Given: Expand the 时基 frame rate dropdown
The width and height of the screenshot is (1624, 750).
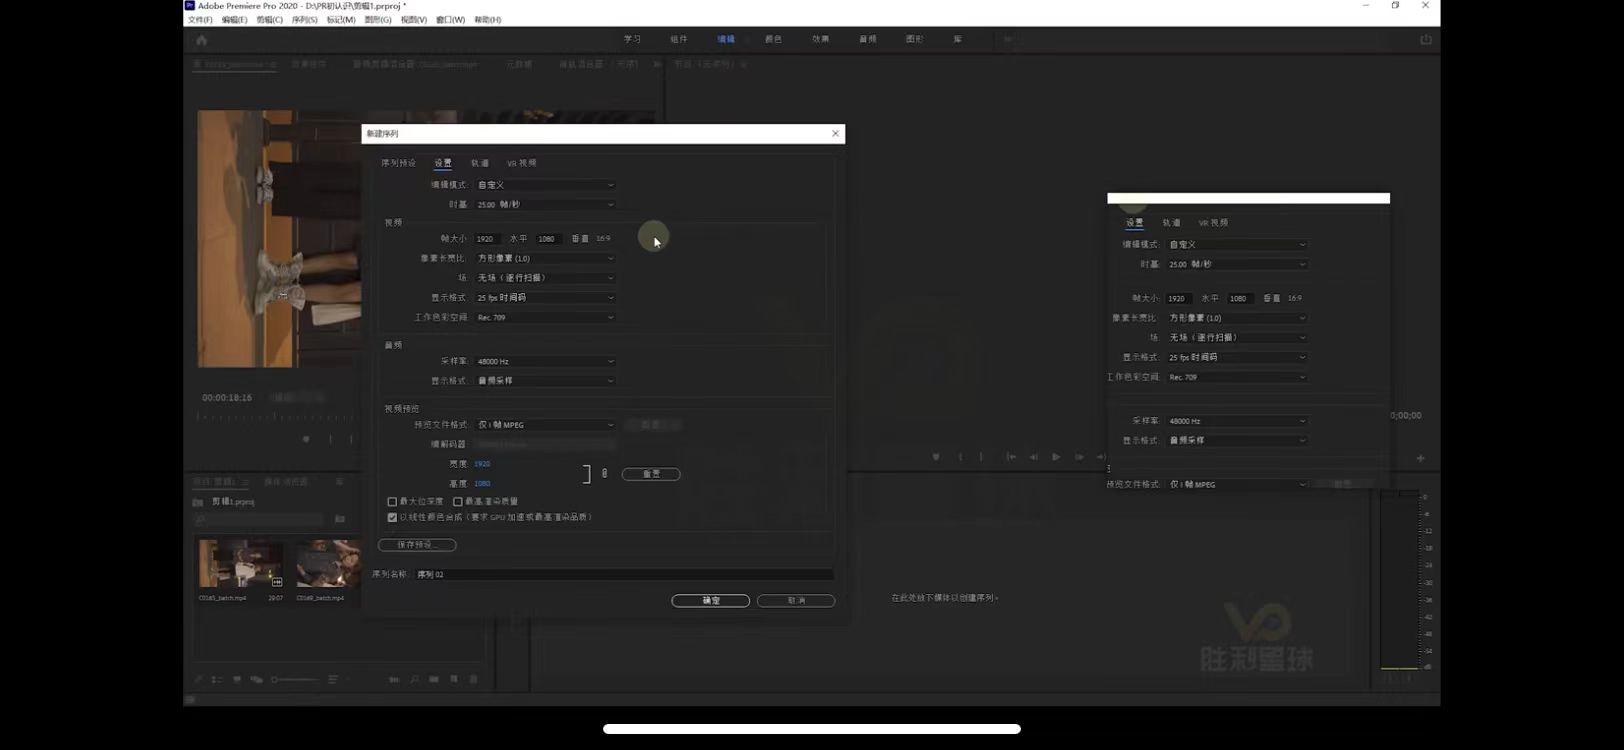Looking at the screenshot, I should tap(545, 205).
